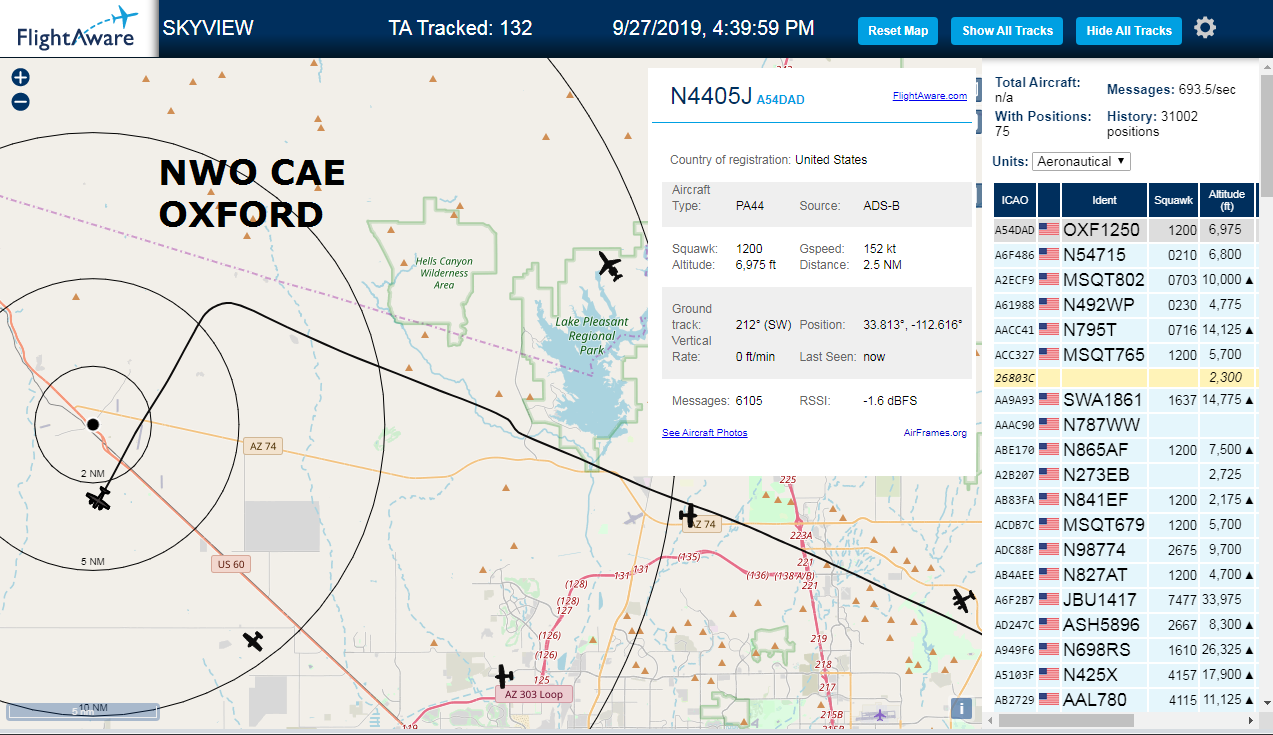Click the AA9A93 ICAO cell

(1015, 399)
